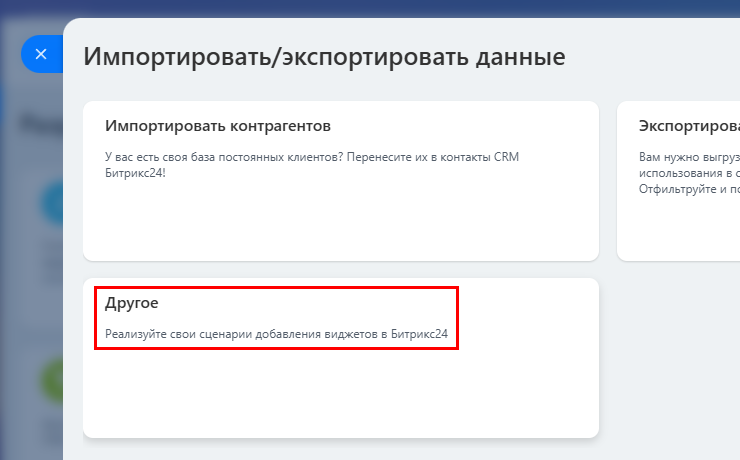Close the import/export slider panel
This screenshot has height=460, width=740.
[x=41, y=54]
